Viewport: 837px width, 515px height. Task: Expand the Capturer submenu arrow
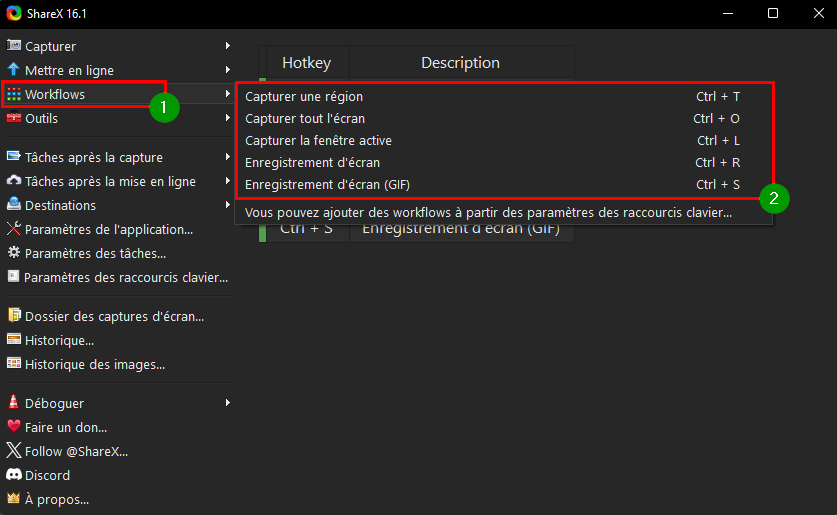click(227, 46)
